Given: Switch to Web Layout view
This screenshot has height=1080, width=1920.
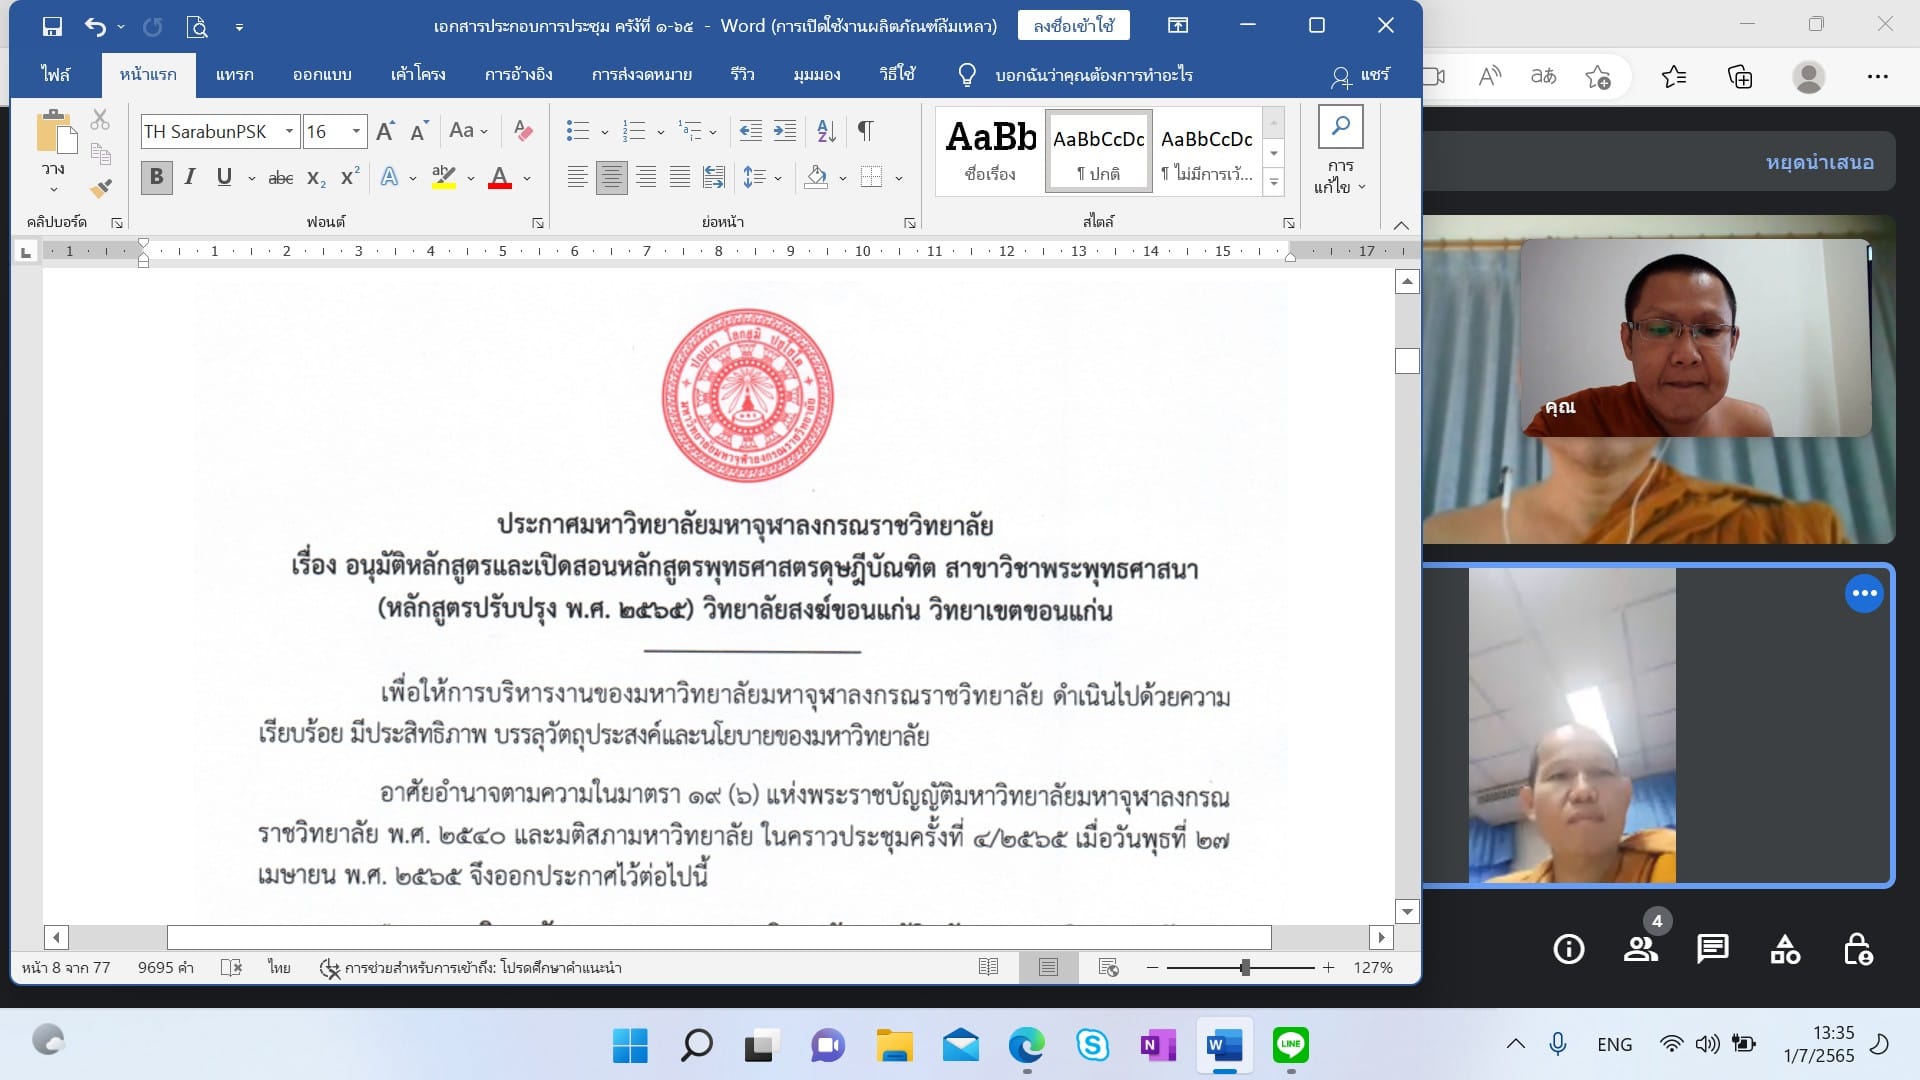Looking at the screenshot, I should pos(1108,967).
